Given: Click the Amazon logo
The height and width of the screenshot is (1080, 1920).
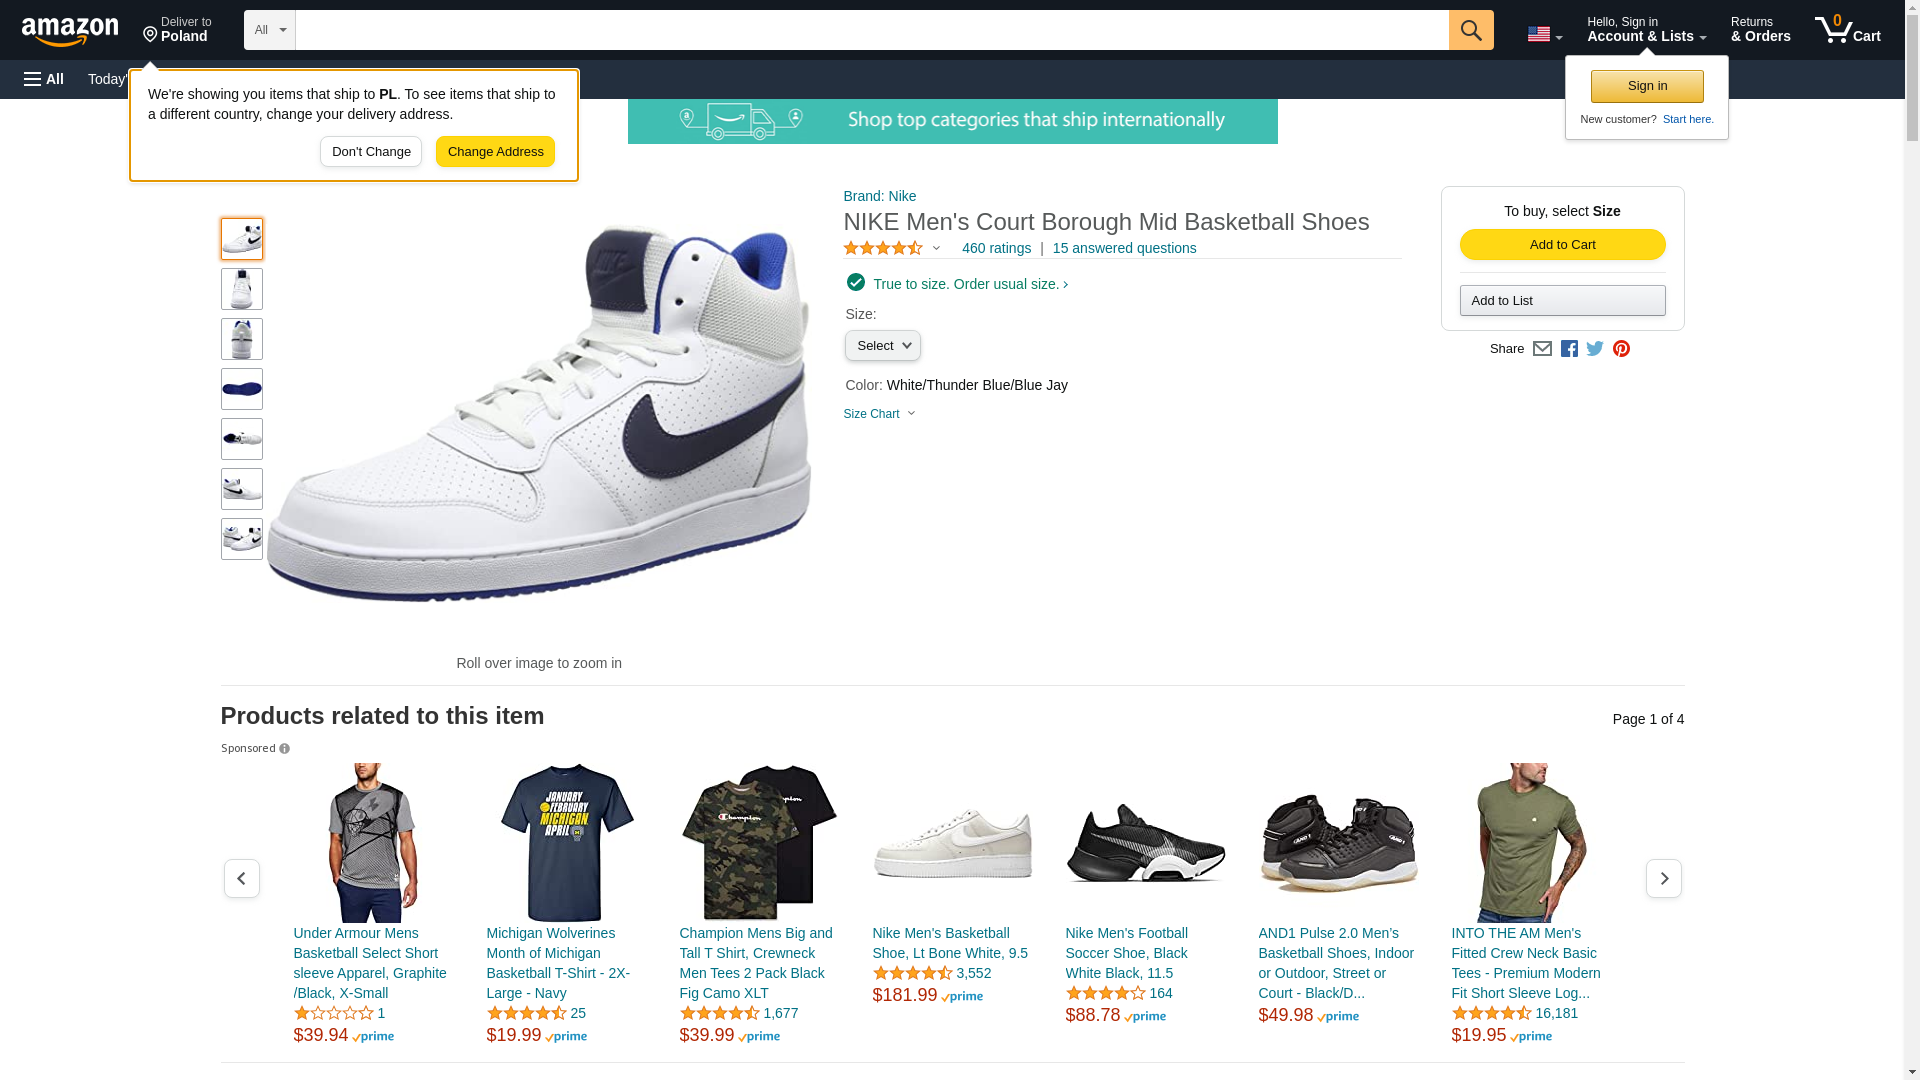Looking at the screenshot, I should tap(70, 31).
